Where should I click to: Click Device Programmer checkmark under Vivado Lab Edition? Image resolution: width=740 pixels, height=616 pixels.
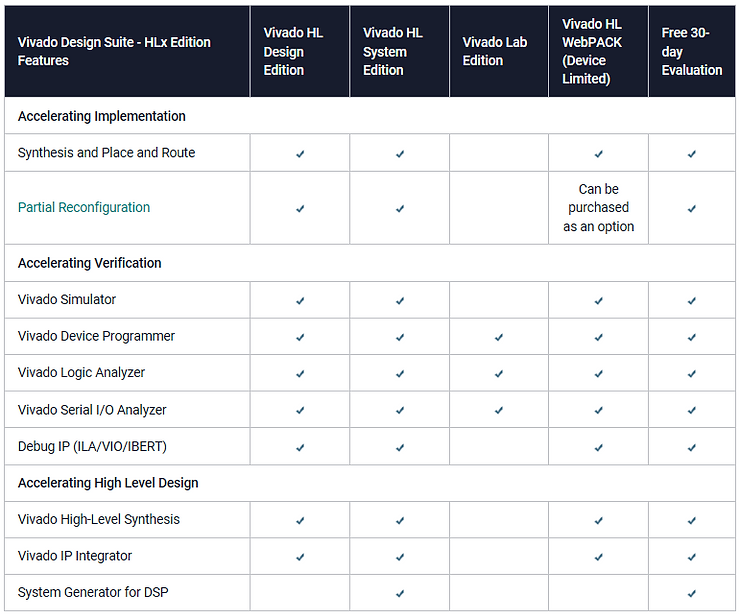pyautogui.click(x=499, y=337)
